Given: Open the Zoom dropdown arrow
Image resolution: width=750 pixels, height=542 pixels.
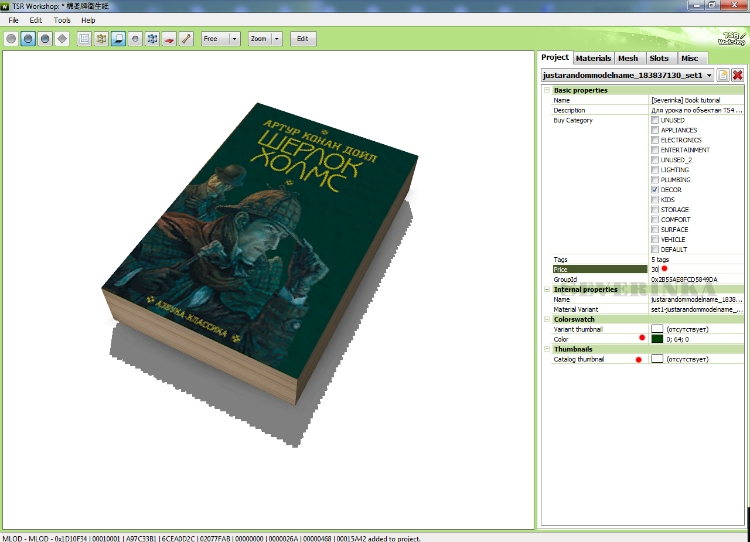Looking at the screenshot, I should [278, 39].
